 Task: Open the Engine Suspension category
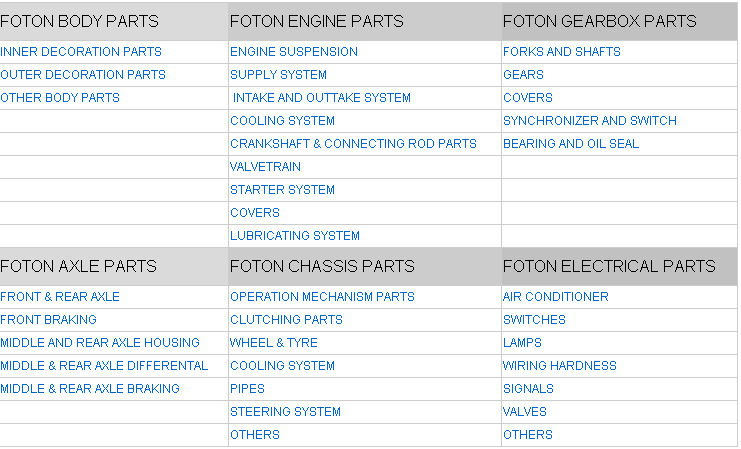click(x=294, y=52)
